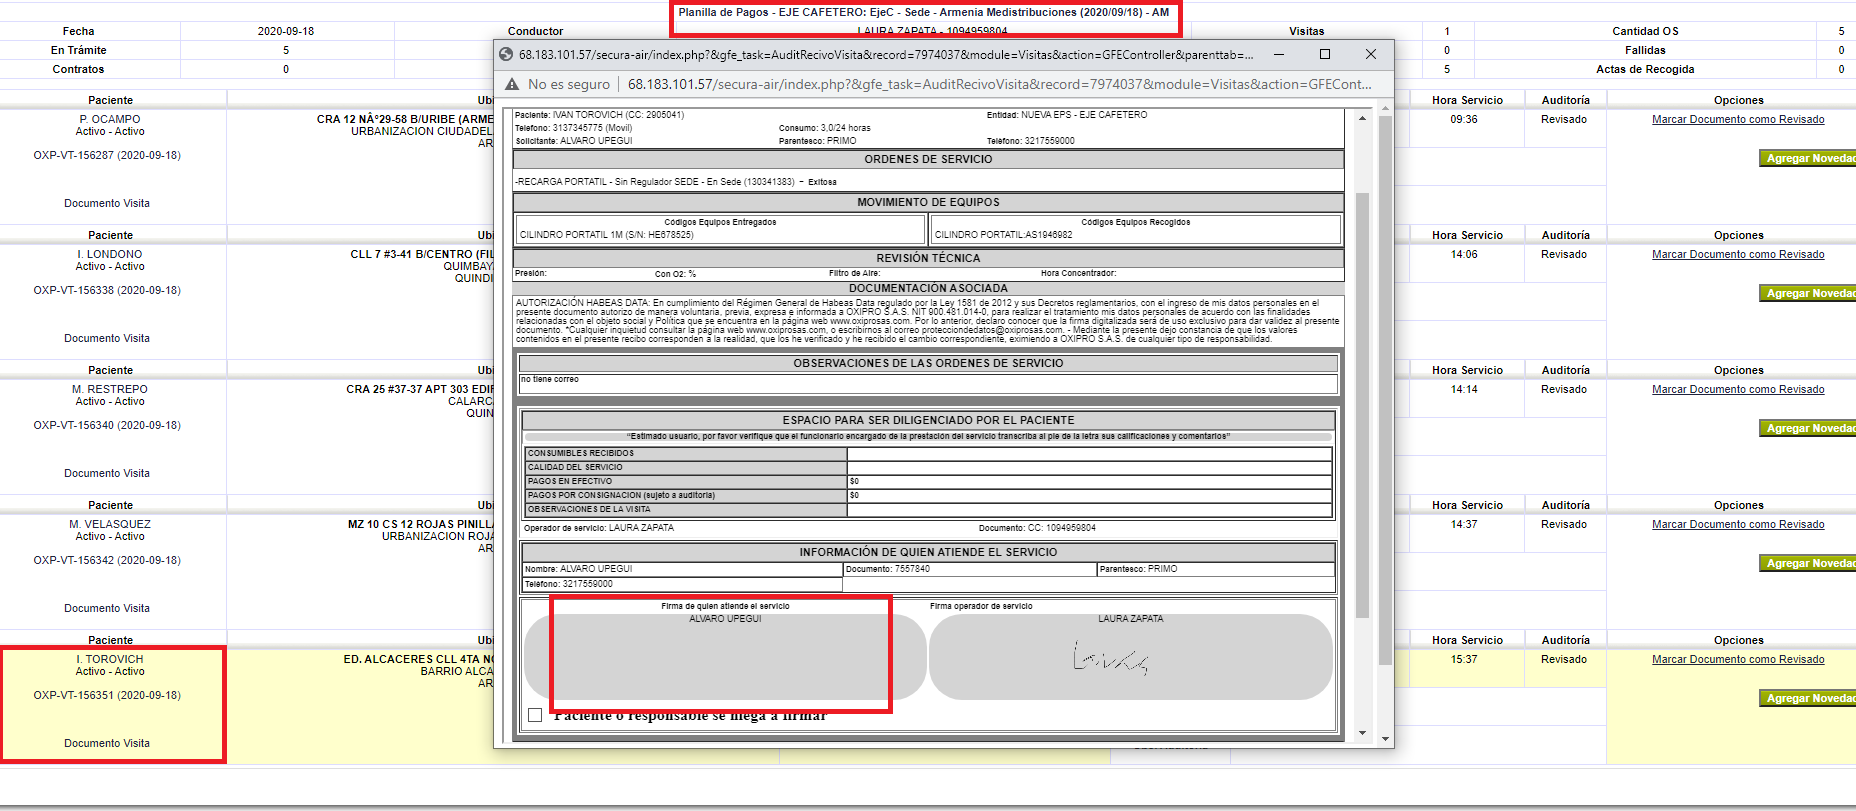
Task: Maximize the popup receipt window
Action: (x=1324, y=54)
